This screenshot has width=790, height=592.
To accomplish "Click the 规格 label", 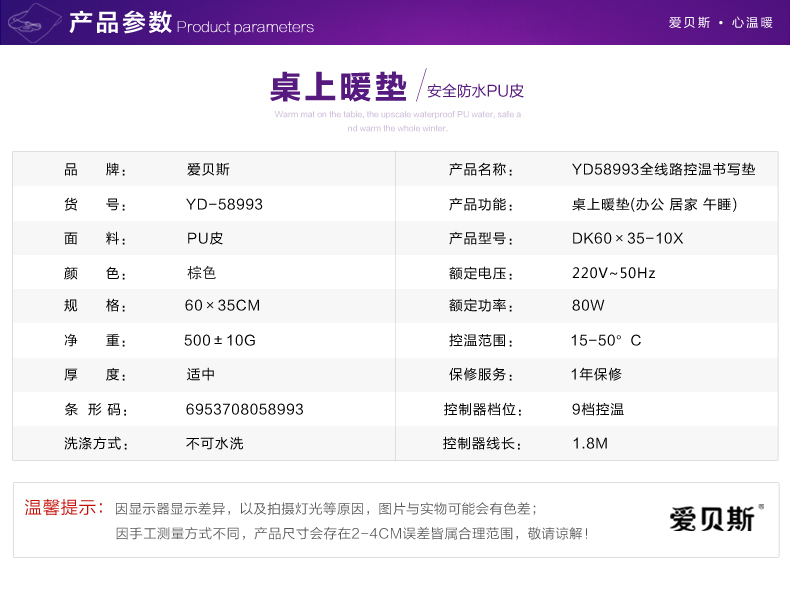I will [95, 305].
